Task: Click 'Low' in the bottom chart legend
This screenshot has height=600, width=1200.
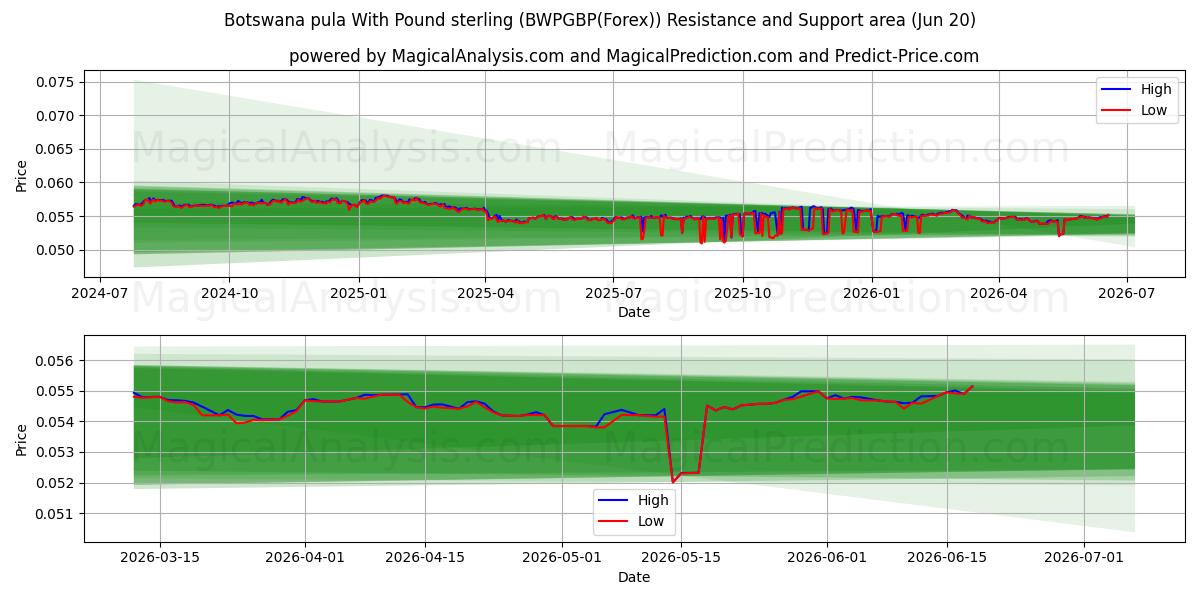Action: click(651, 520)
